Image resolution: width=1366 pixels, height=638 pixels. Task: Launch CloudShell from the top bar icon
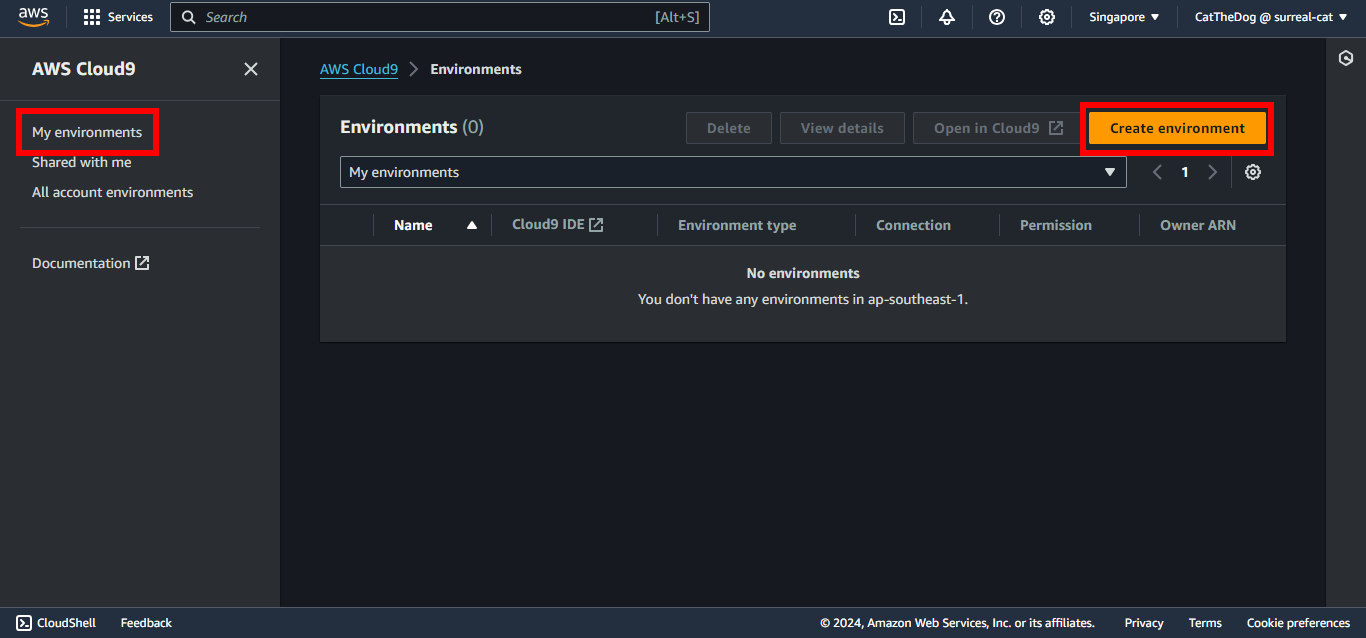[x=897, y=17]
